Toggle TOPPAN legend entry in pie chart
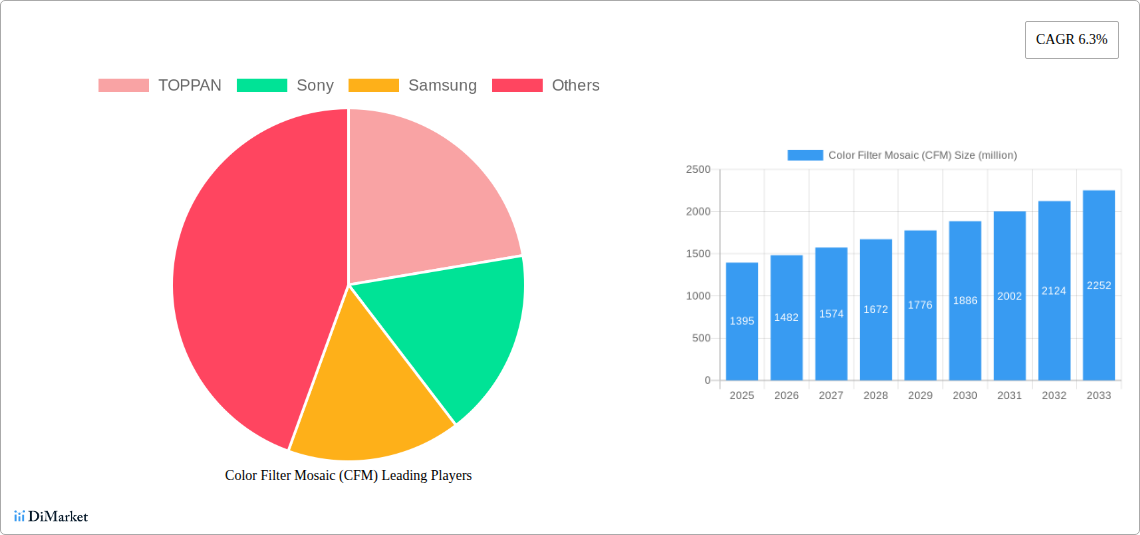1140x535 pixels. tap(160, 86)
